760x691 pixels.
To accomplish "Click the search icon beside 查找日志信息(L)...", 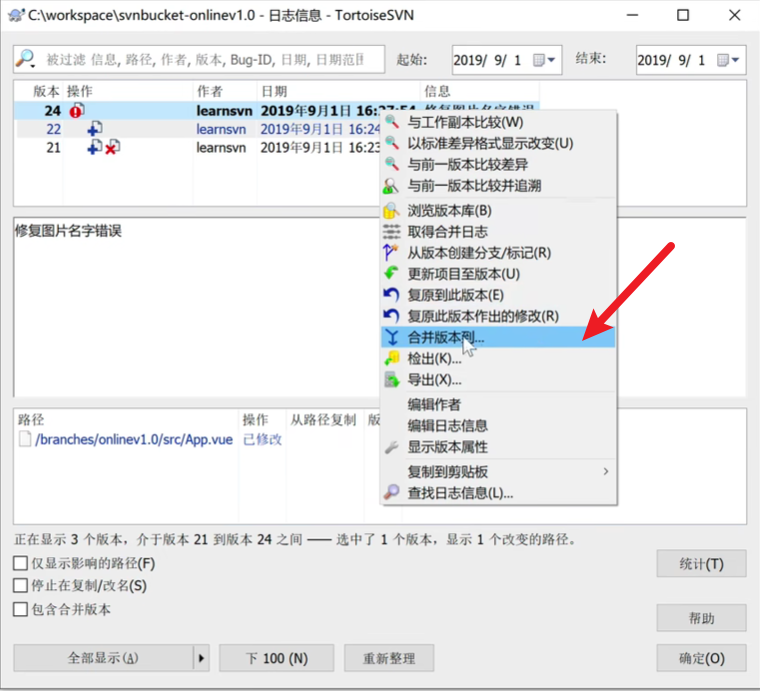I will pos(392,492).
